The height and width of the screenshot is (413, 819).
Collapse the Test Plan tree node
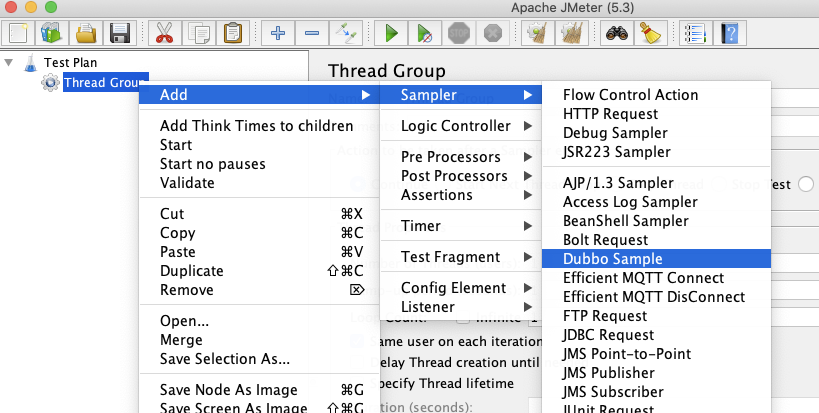coord(9,63)
